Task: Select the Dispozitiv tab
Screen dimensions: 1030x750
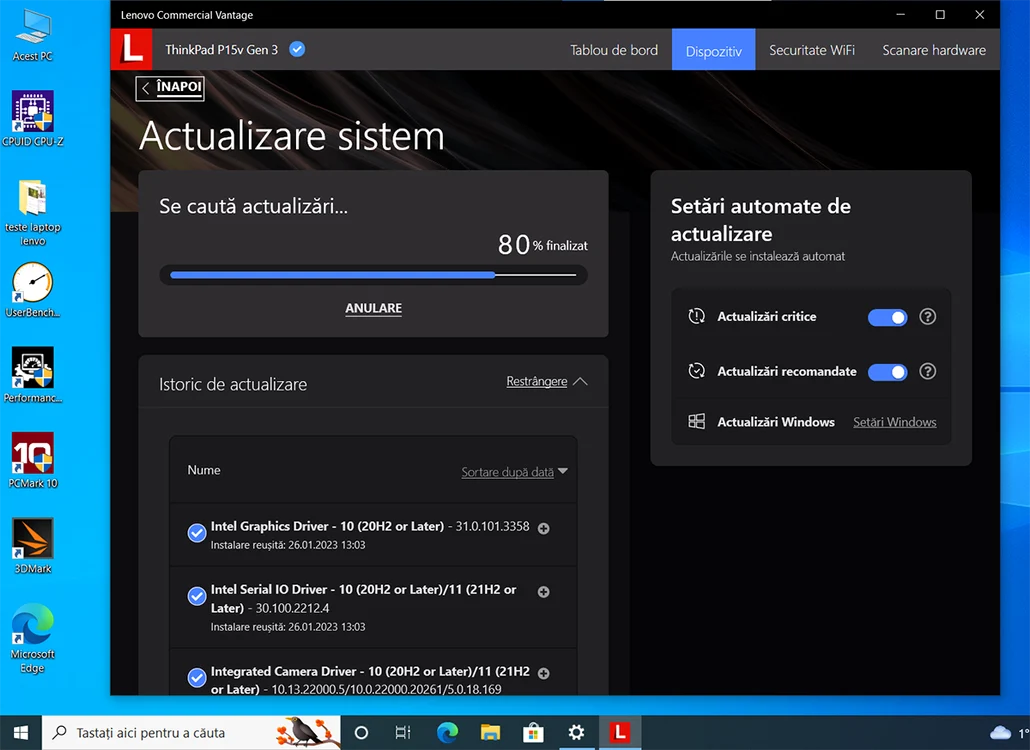Action: [x=713, y=50]
